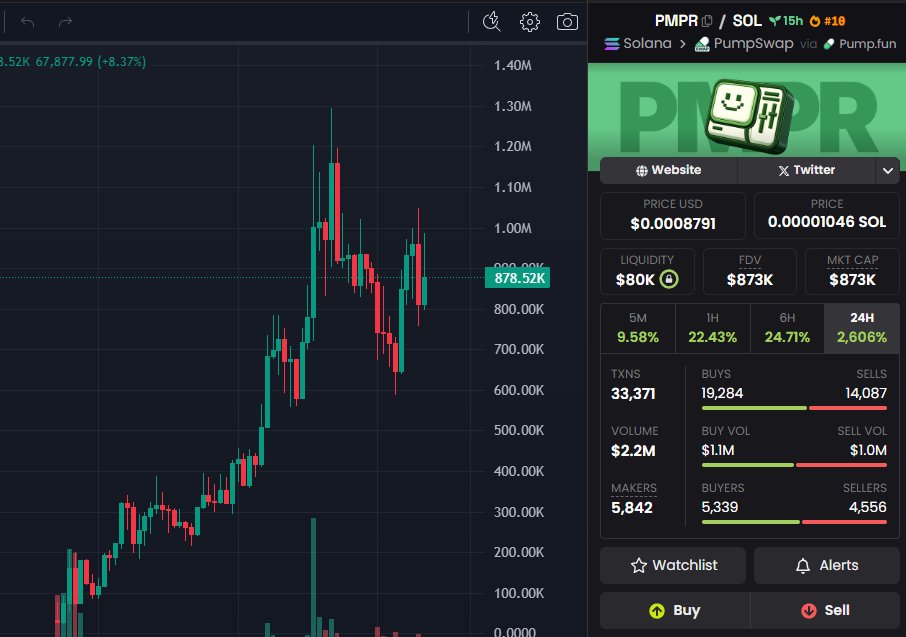This screenshot has height=637, width=906.
Task: Click the BUYS 19,284 value
Action: 722,394
